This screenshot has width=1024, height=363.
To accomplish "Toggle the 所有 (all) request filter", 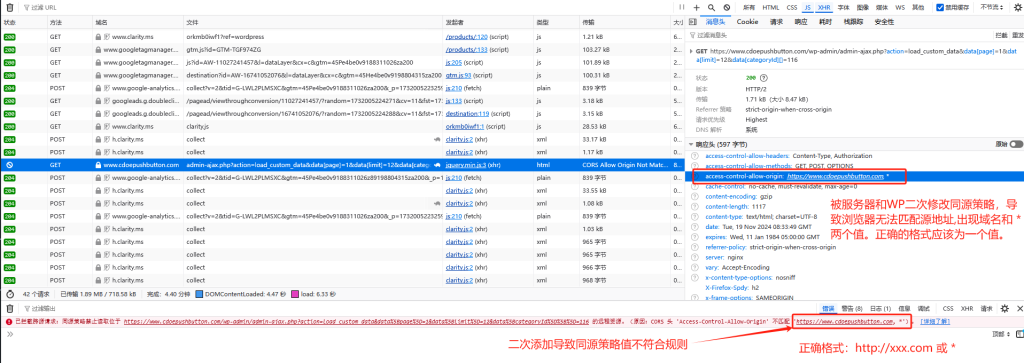I will [x=748, y=7].
